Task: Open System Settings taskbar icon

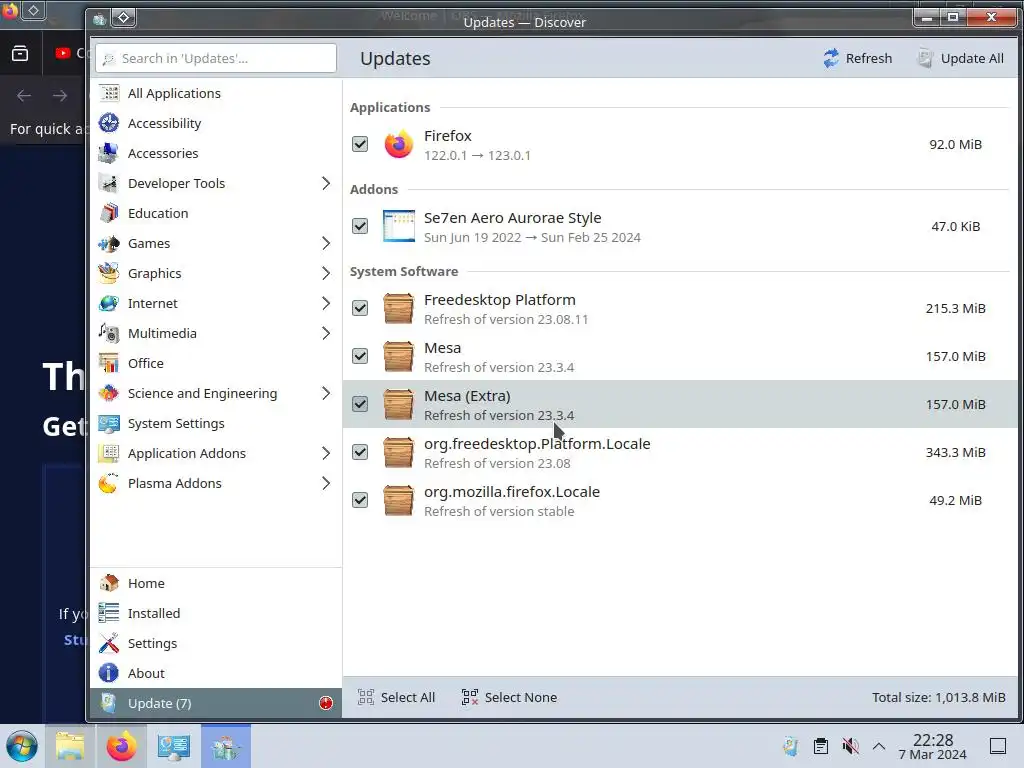Action: (174, 746)
